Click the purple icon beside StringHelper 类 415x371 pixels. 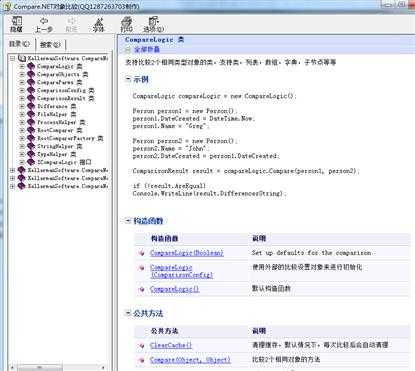click(31, 146)
